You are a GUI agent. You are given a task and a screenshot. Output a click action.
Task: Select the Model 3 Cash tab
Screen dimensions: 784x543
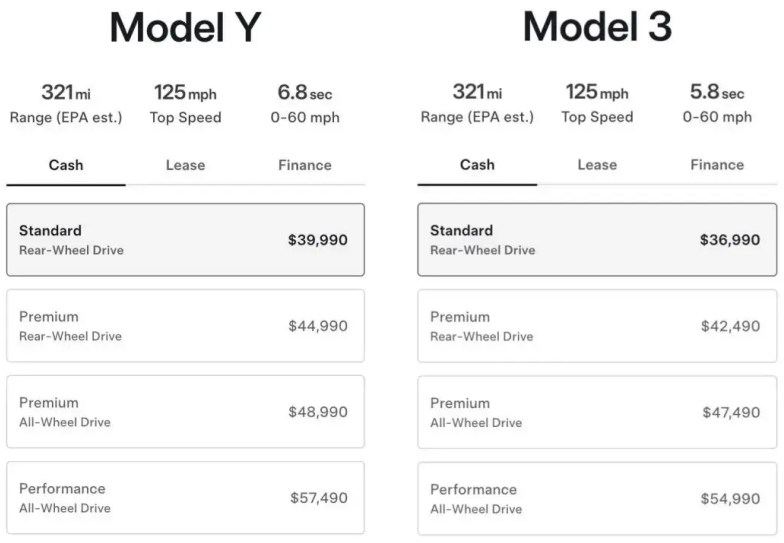coord(477,164)
